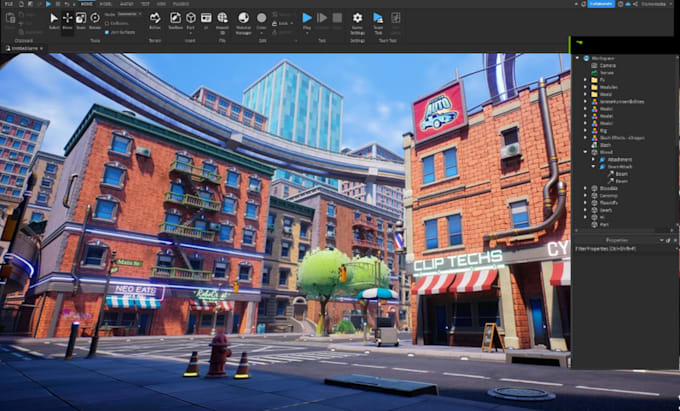Enable the Collisions checkbox
The image size is (680, 411).
tap(107, 23)
